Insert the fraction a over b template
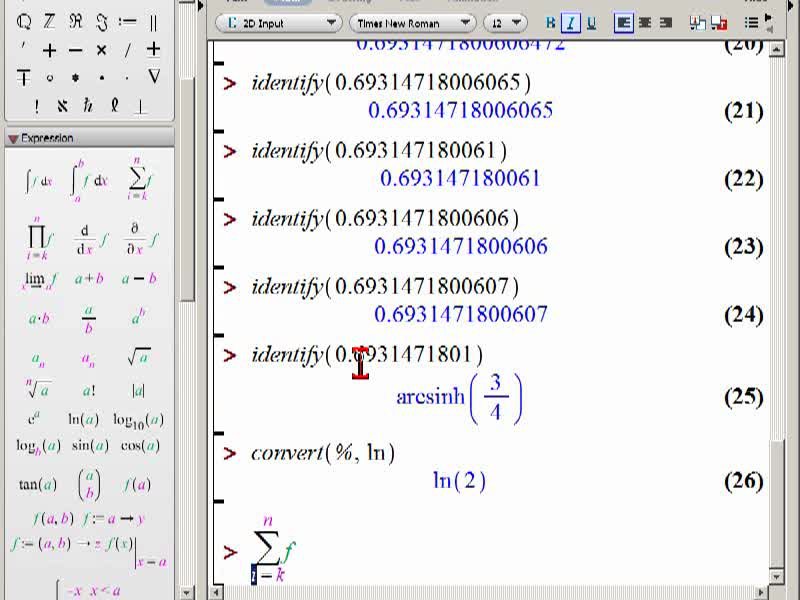 (x=89, y=319)
